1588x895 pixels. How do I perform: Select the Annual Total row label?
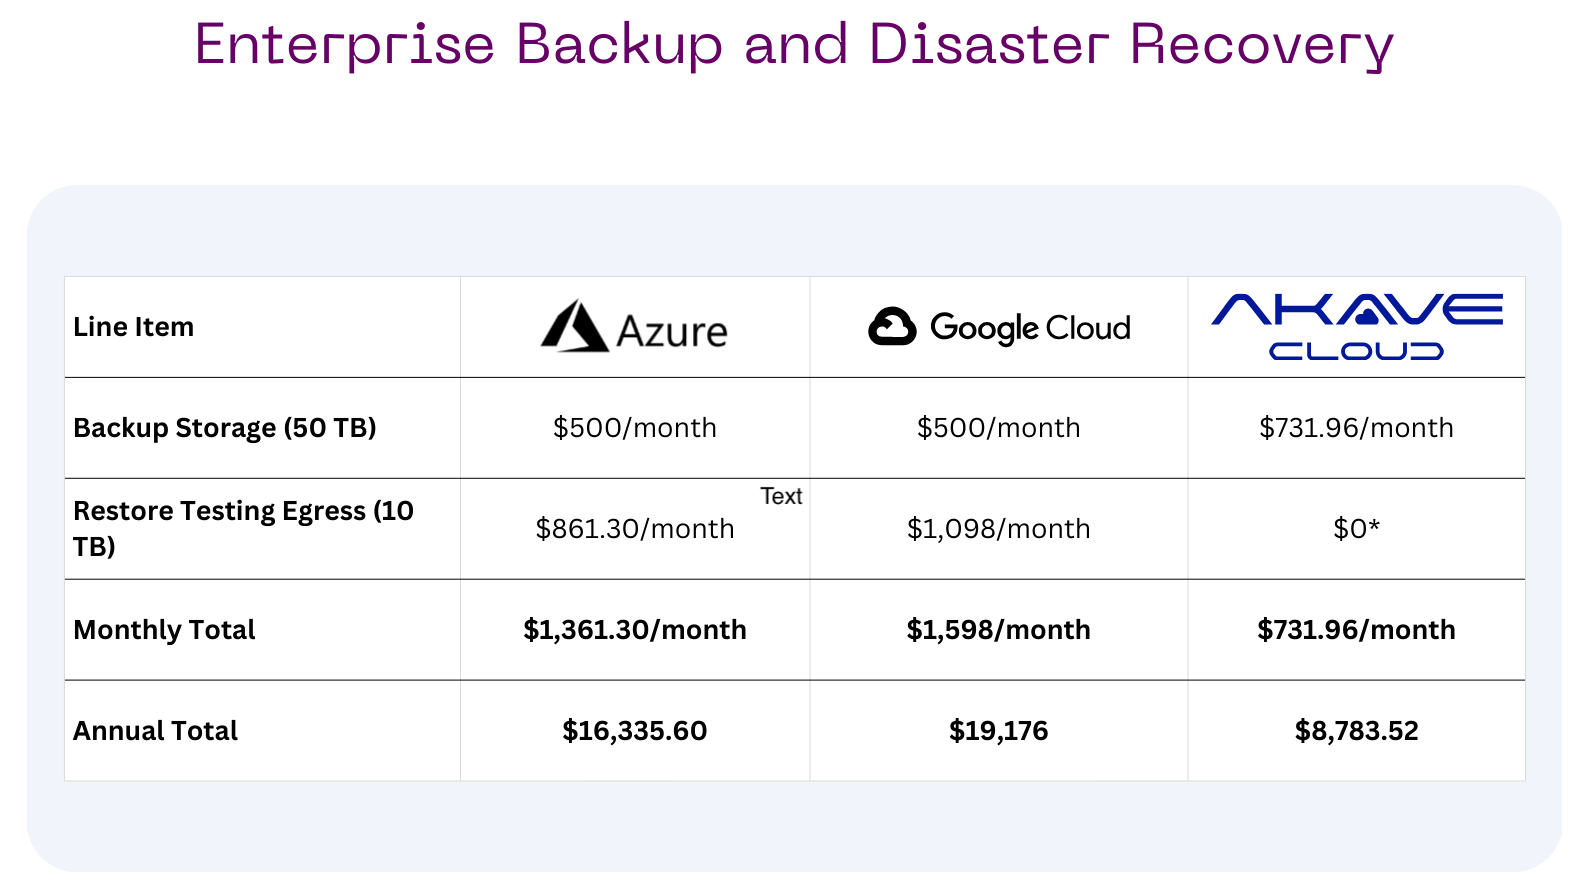pyautogui.click(x=155, y=731)
